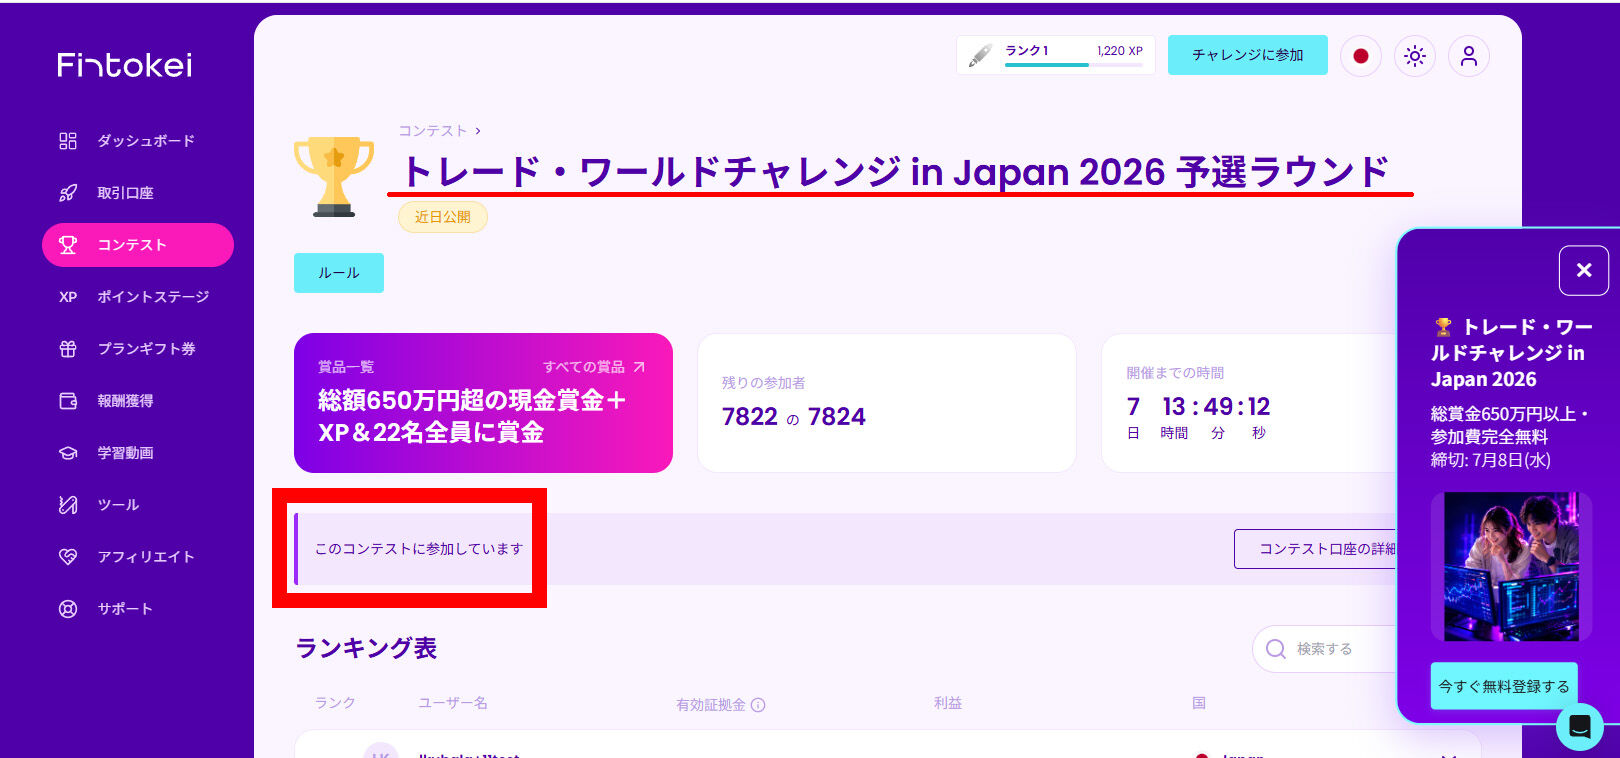
Task: Click the popup promotional traders image
Action: [1512, 566]
